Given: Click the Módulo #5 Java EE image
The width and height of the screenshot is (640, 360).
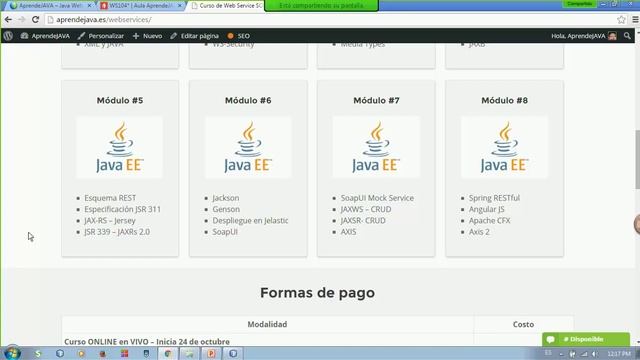Looking at the screenshot, I should [120, 147].
